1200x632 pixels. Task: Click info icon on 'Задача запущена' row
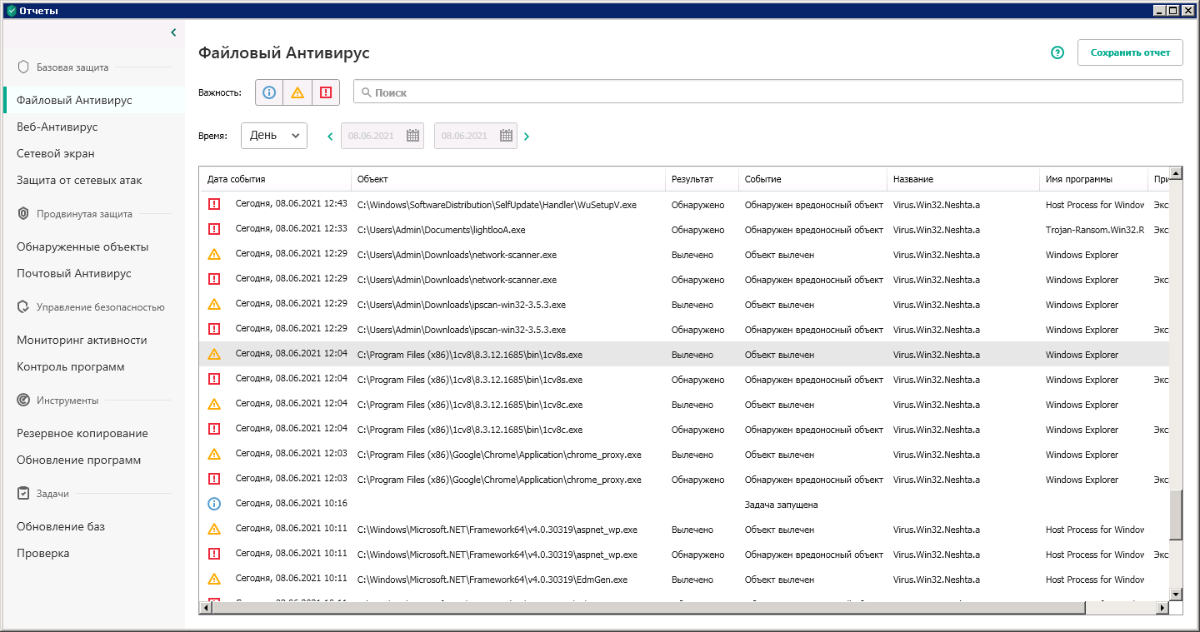(214, 504)
